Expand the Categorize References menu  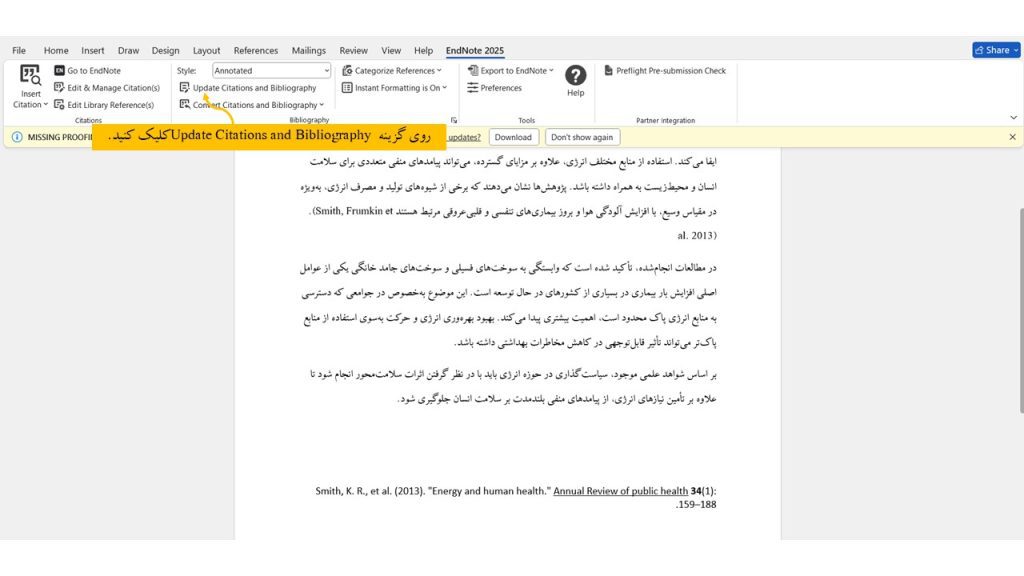(x=390, y=70)
